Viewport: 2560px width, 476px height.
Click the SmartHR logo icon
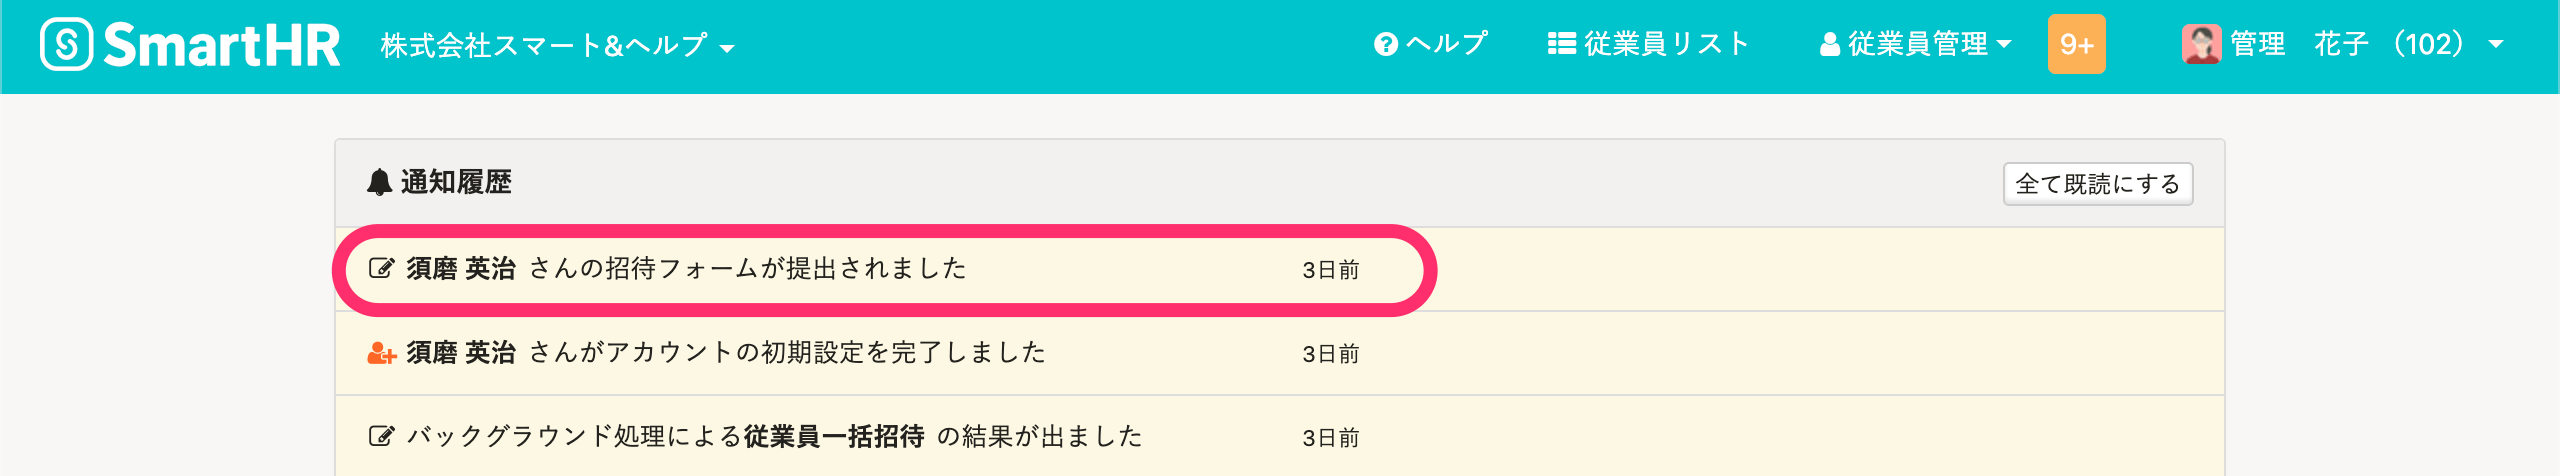click(66, 45)
